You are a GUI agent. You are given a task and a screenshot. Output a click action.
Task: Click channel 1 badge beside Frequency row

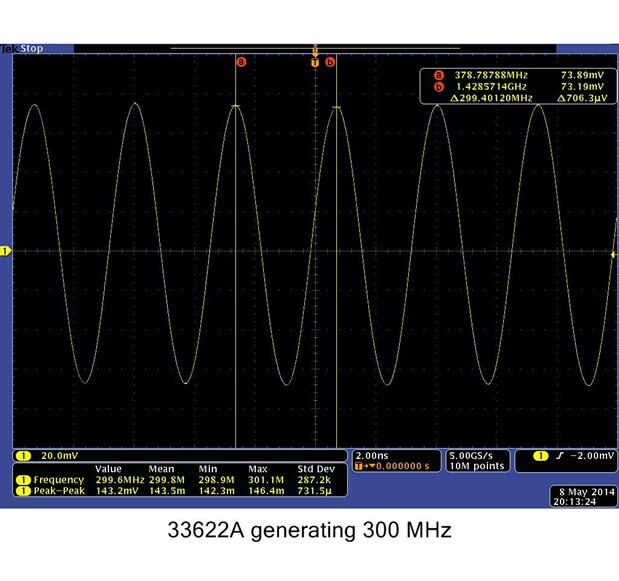(x=23, y=480)
